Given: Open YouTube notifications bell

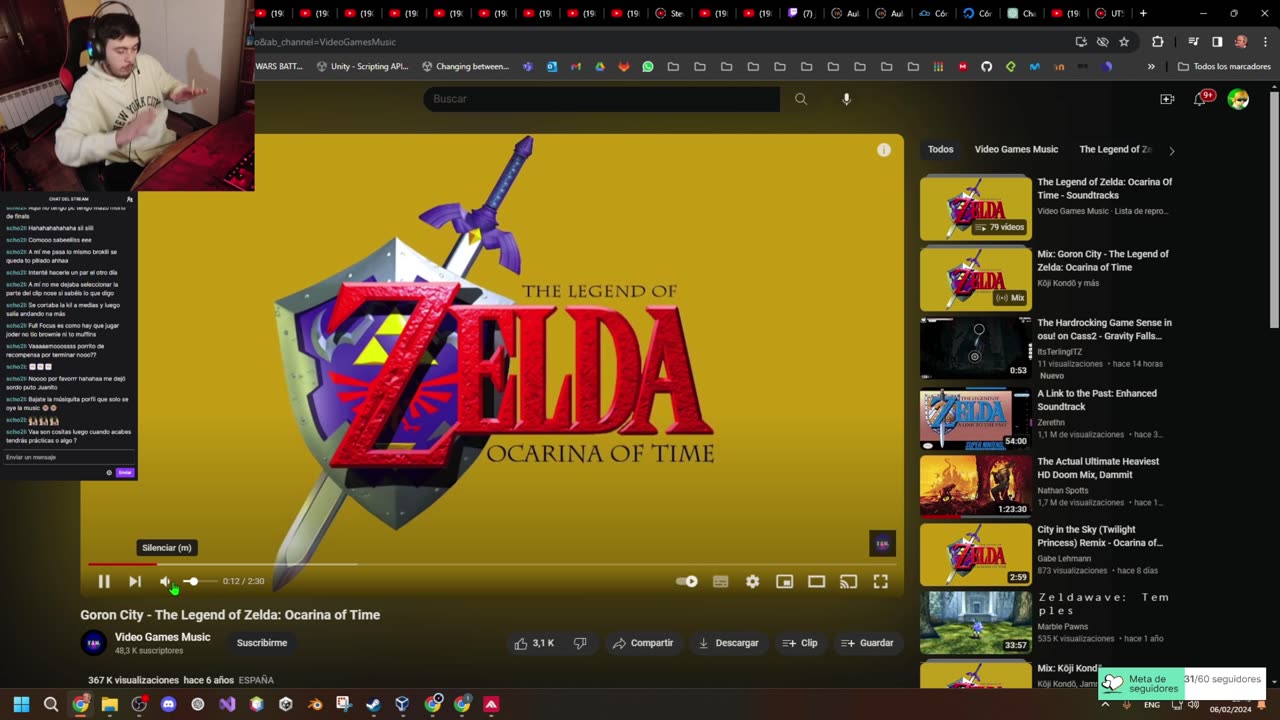Looking at the screenshot, I should click(1201, 99).
